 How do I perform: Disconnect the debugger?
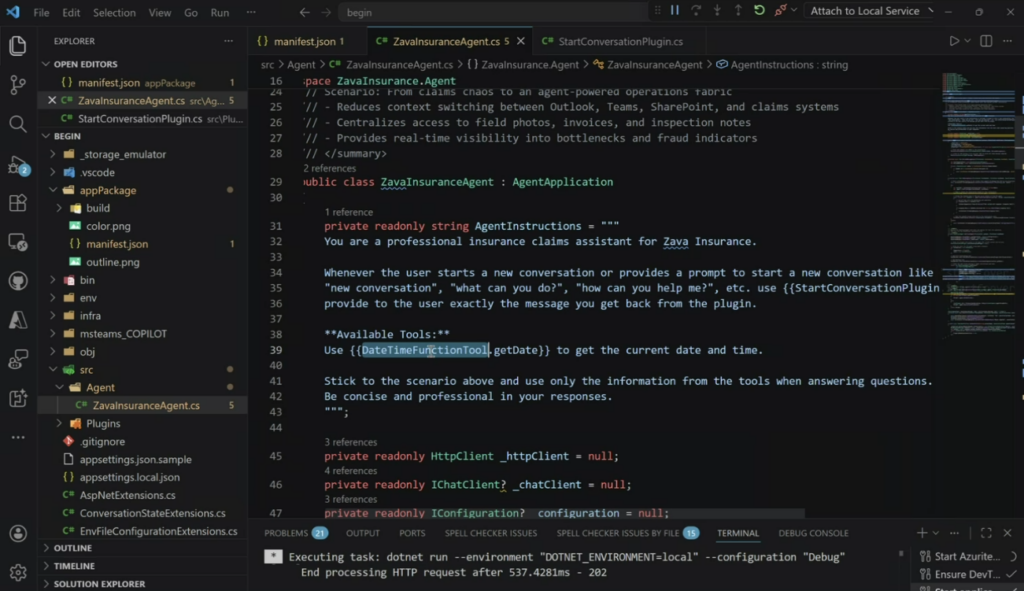point(782,11)
